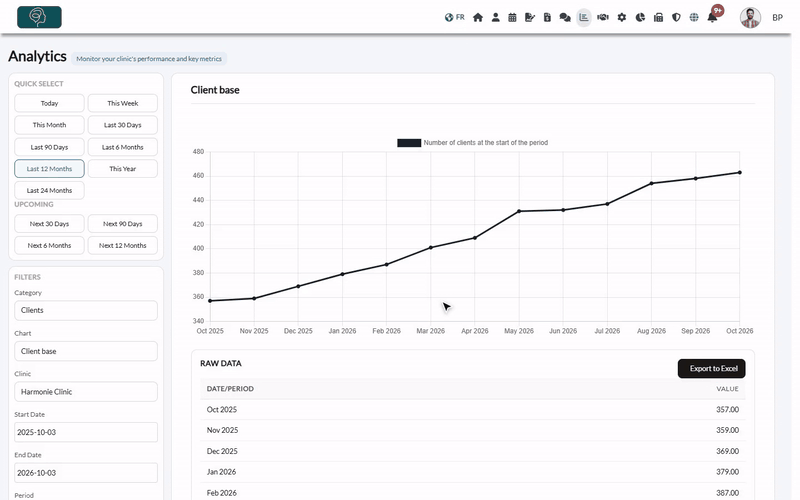
Task: Switch language to FR
Action: pos(455,17)
